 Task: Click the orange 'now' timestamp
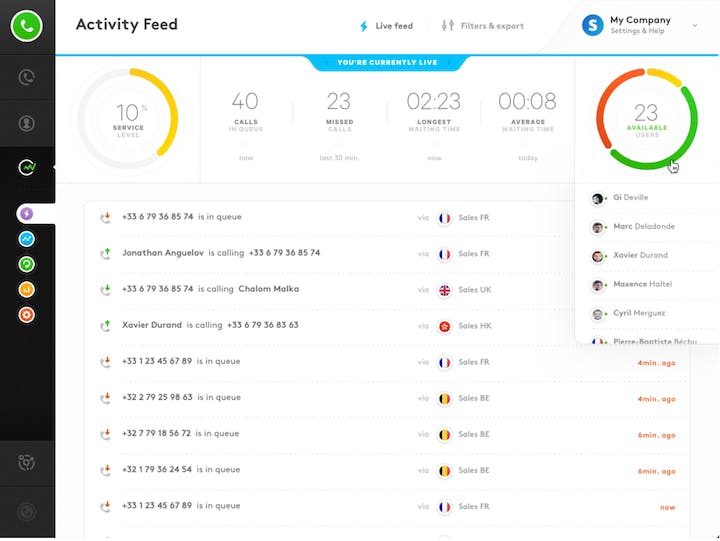(x=667, y=507)
